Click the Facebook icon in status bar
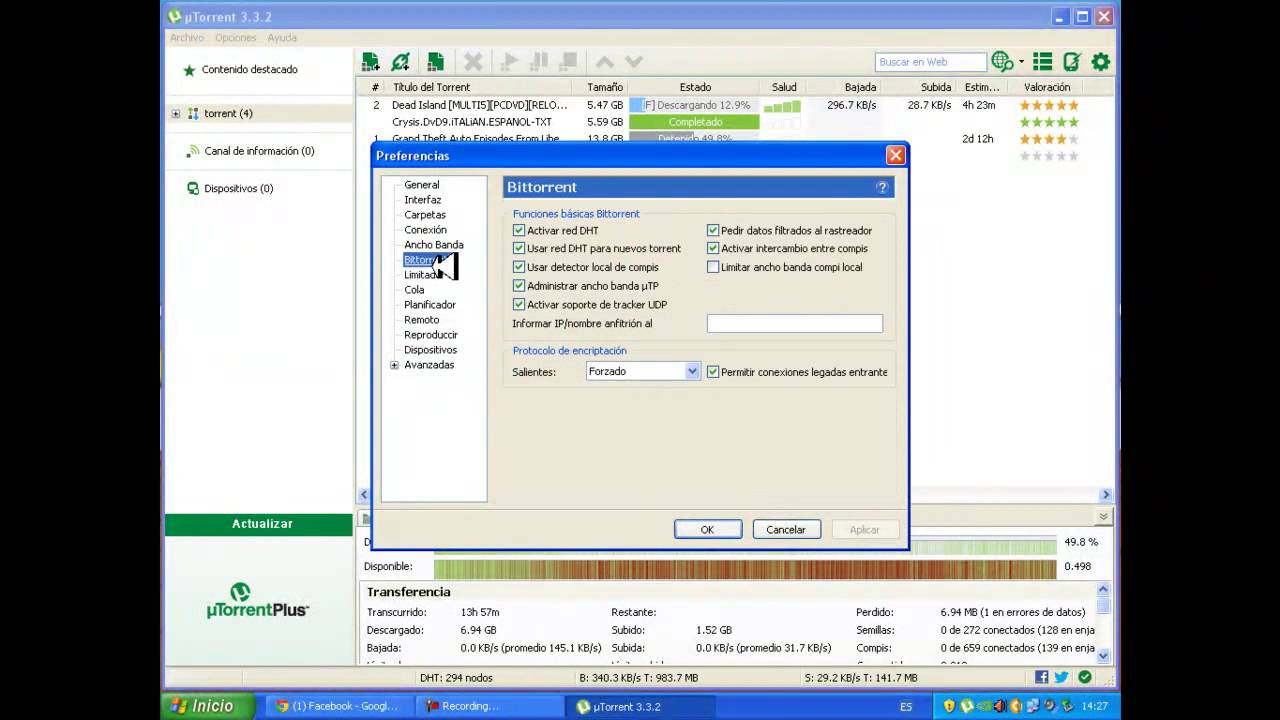The width and height of the screenshot is (1280, 720). (x=1042, y=677)
